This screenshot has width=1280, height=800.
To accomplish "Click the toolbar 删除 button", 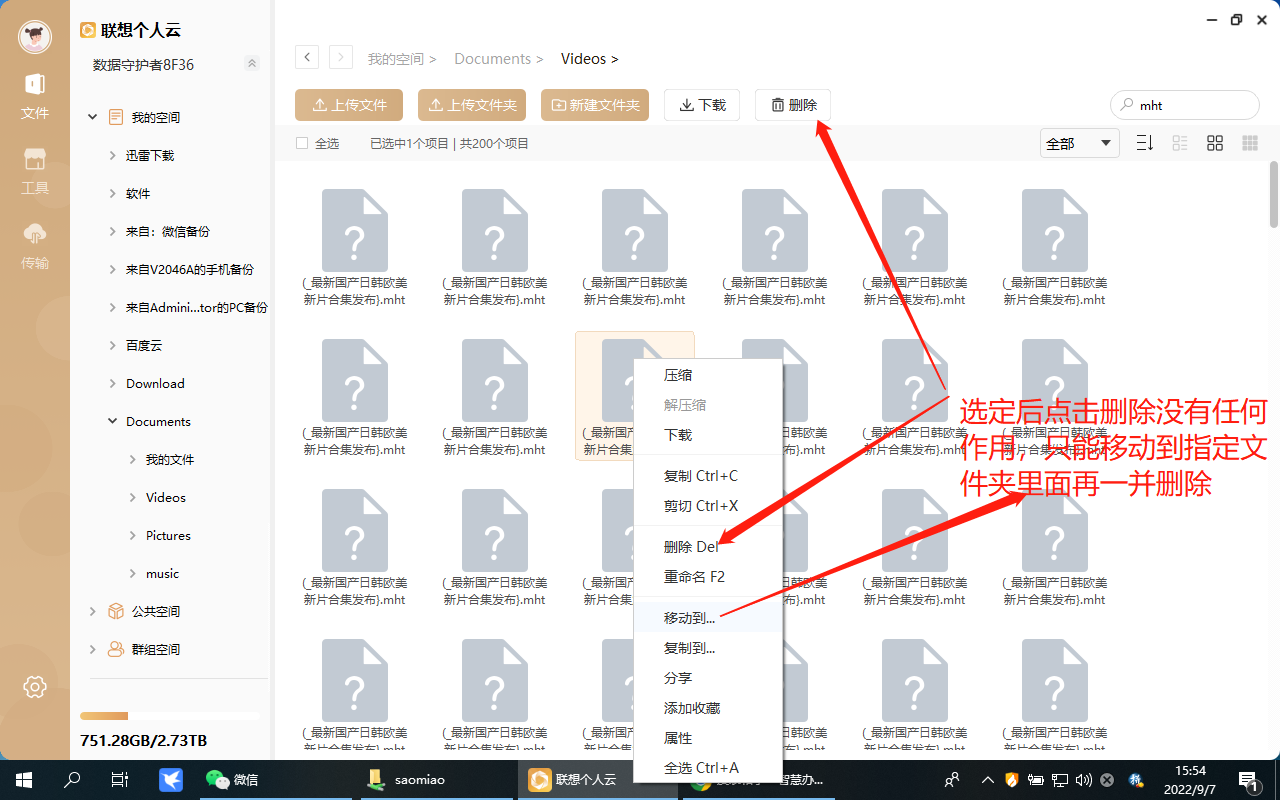I will coord(793,105).
